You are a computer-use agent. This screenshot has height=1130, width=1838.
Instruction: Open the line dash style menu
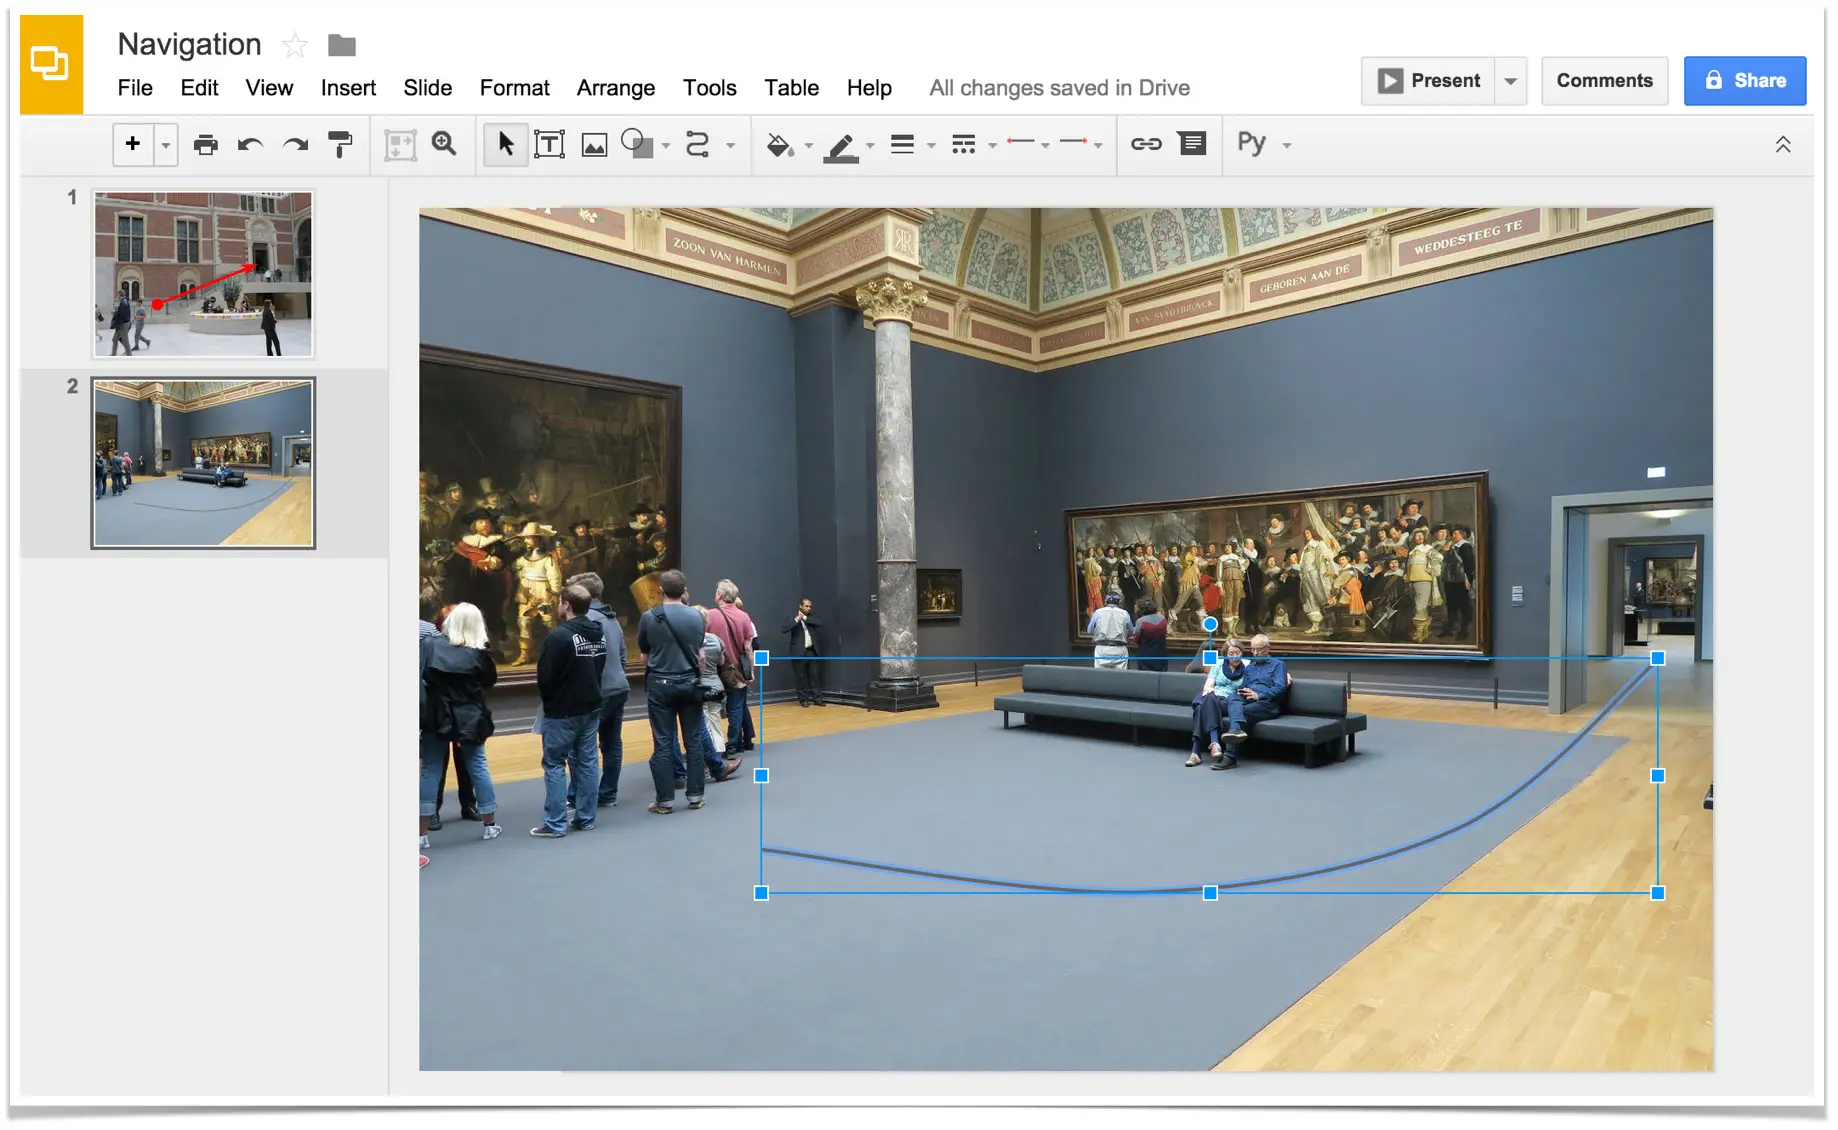coord(964,145)
